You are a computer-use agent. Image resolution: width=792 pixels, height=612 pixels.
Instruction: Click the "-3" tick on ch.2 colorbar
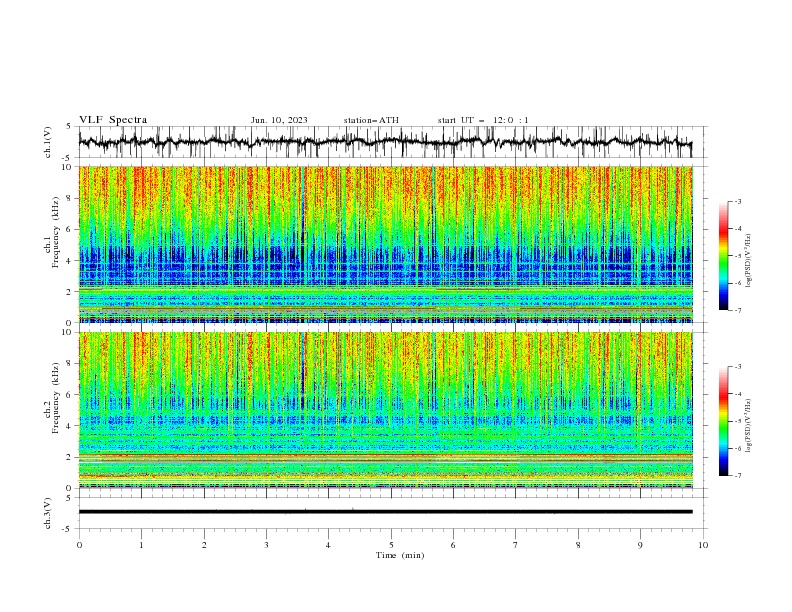coord(738,367)
